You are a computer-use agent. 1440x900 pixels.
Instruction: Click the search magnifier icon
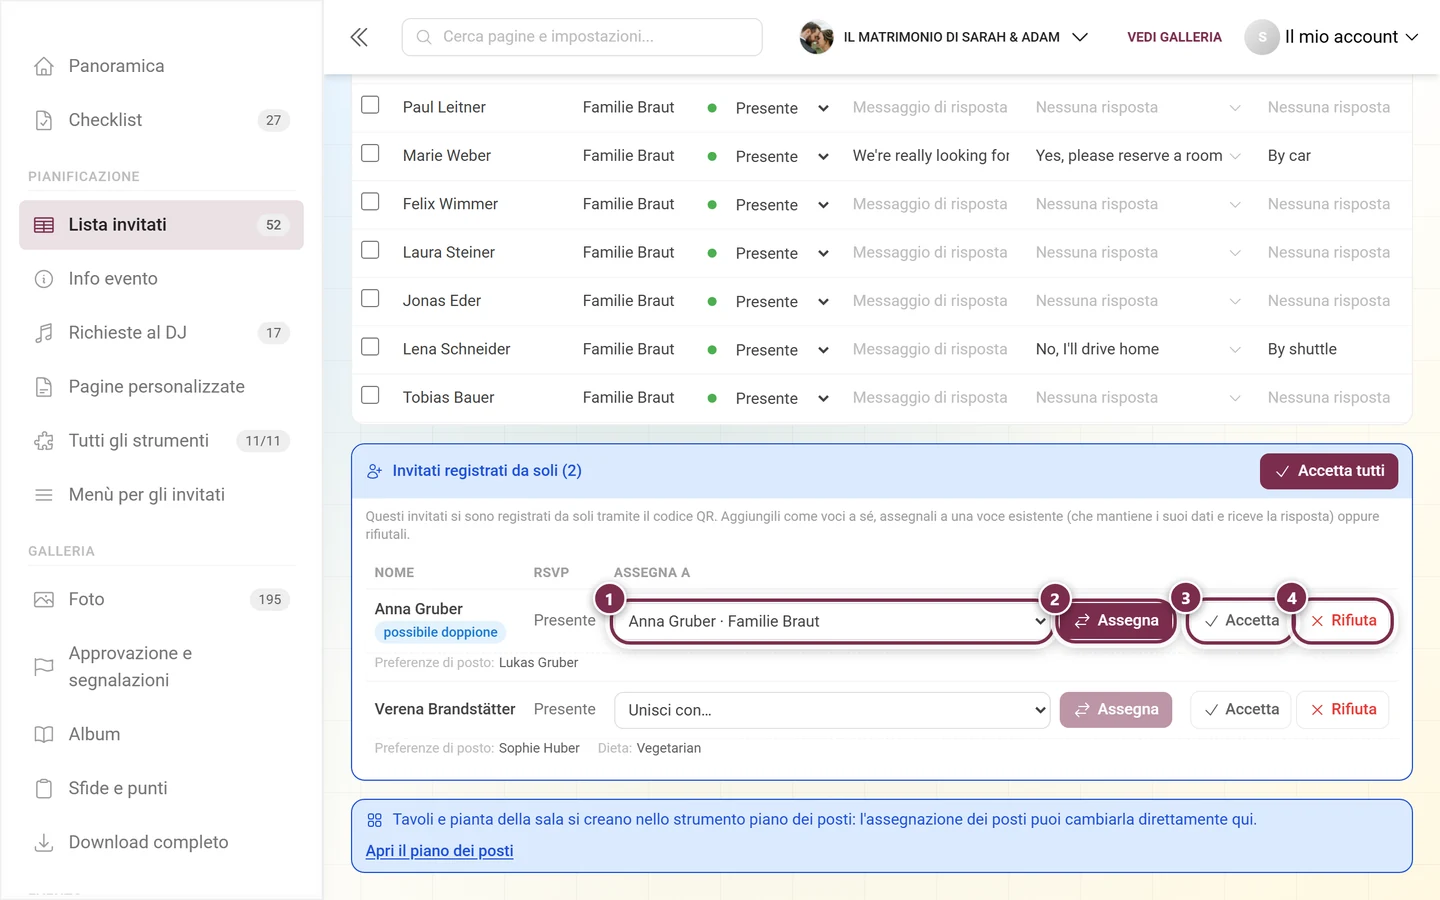[x=424, y=37]
